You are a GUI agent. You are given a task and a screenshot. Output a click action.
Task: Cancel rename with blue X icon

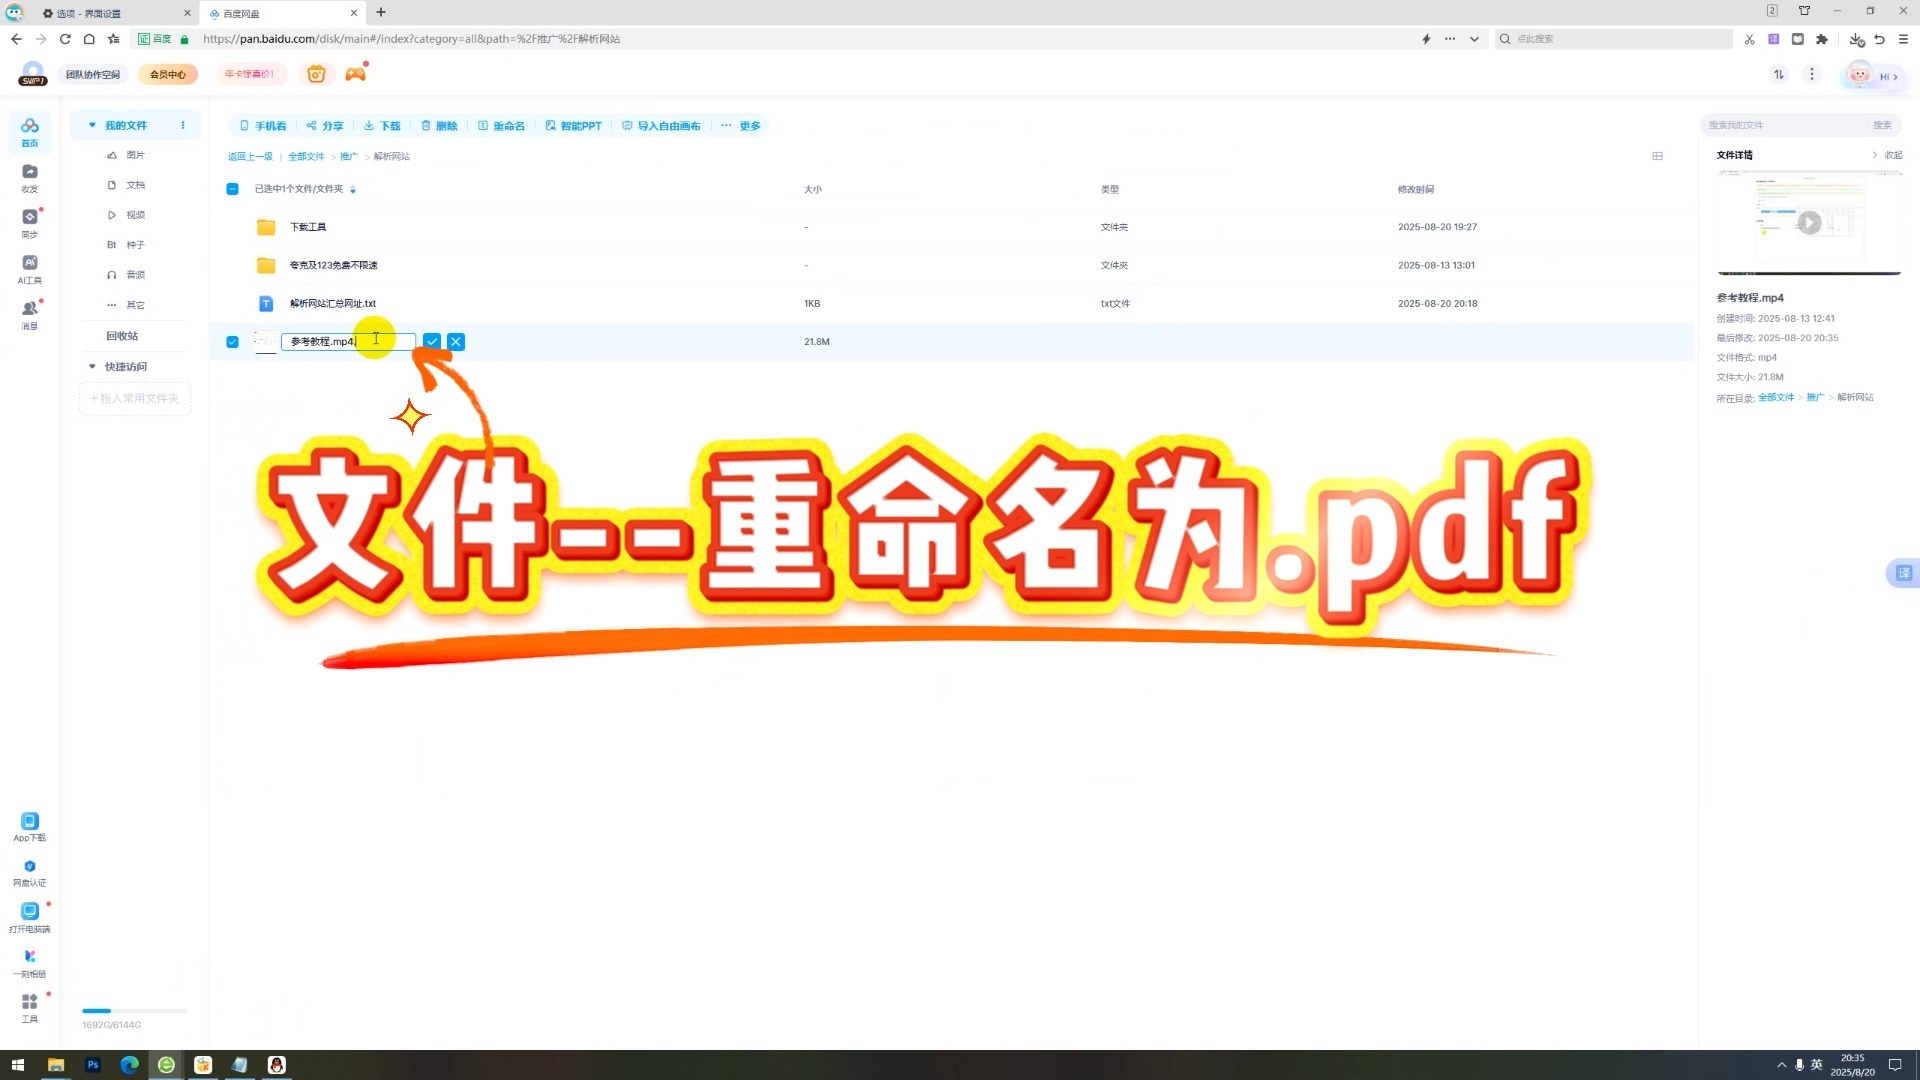456,342
